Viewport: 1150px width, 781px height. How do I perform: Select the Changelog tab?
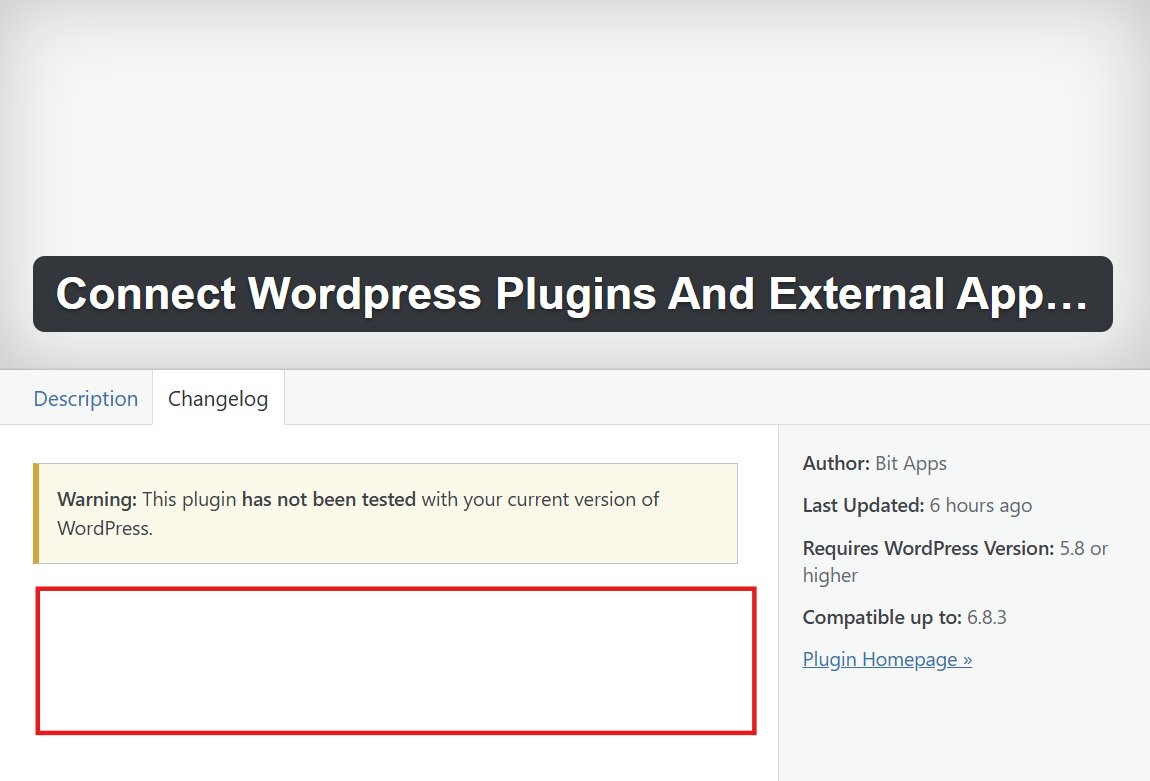click(x=218, y=398)
